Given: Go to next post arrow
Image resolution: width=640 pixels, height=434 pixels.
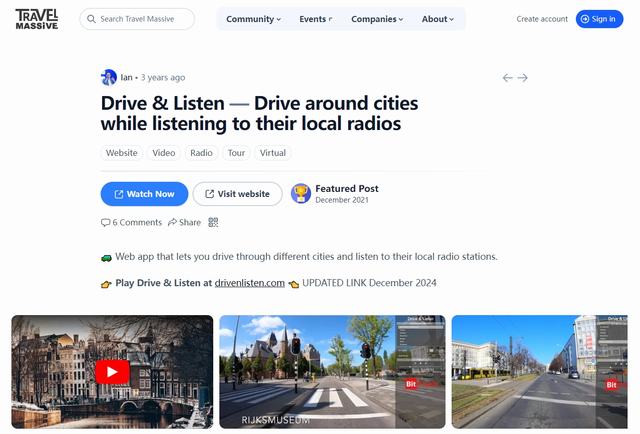Looking at the screenshot, I should coord(523,77).
